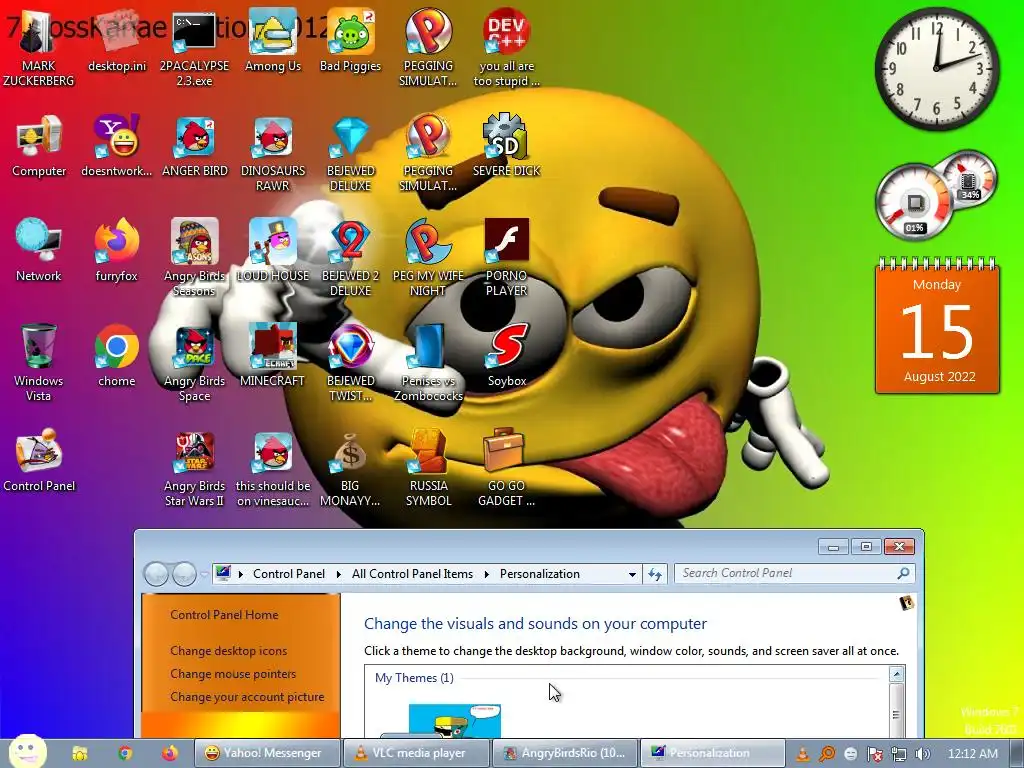Open the pinned Chrome taskbar icon
This screenshot has width=1024, height=768.
(125, 753)
